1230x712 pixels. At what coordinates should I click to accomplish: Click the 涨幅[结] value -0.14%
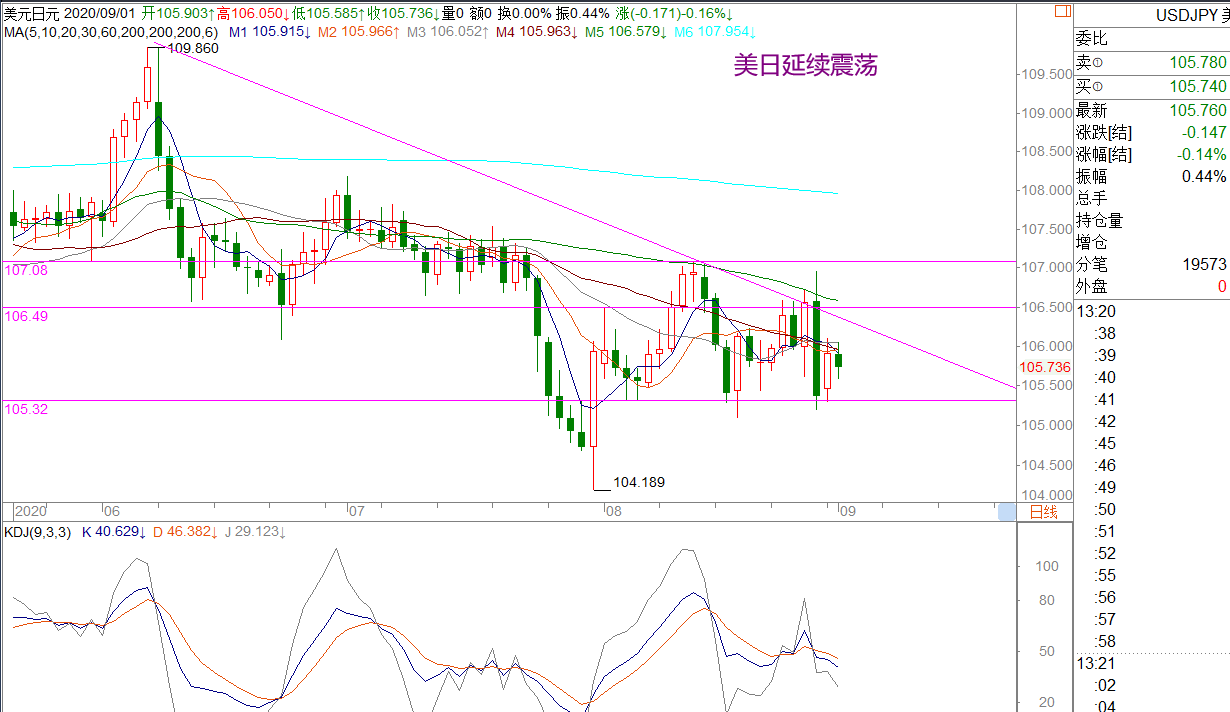[x=1202, y=155]
